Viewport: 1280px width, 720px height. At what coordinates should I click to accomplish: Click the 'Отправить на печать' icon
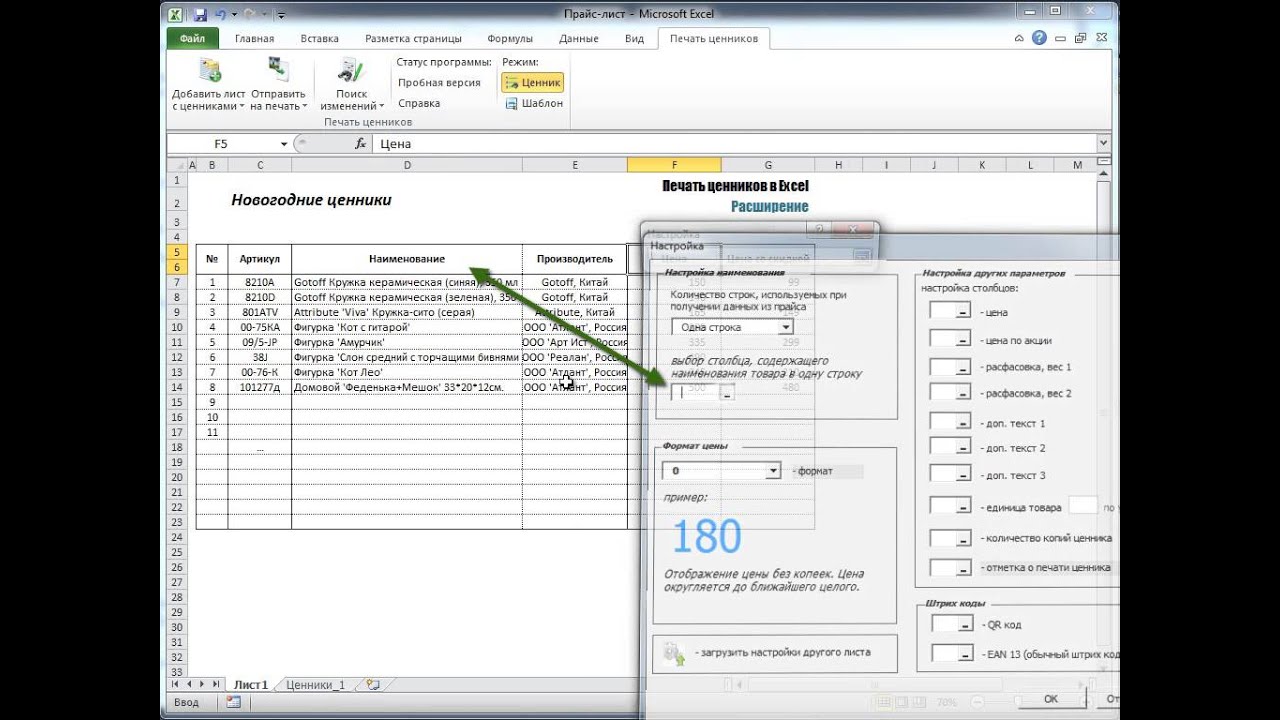(278, 69)
